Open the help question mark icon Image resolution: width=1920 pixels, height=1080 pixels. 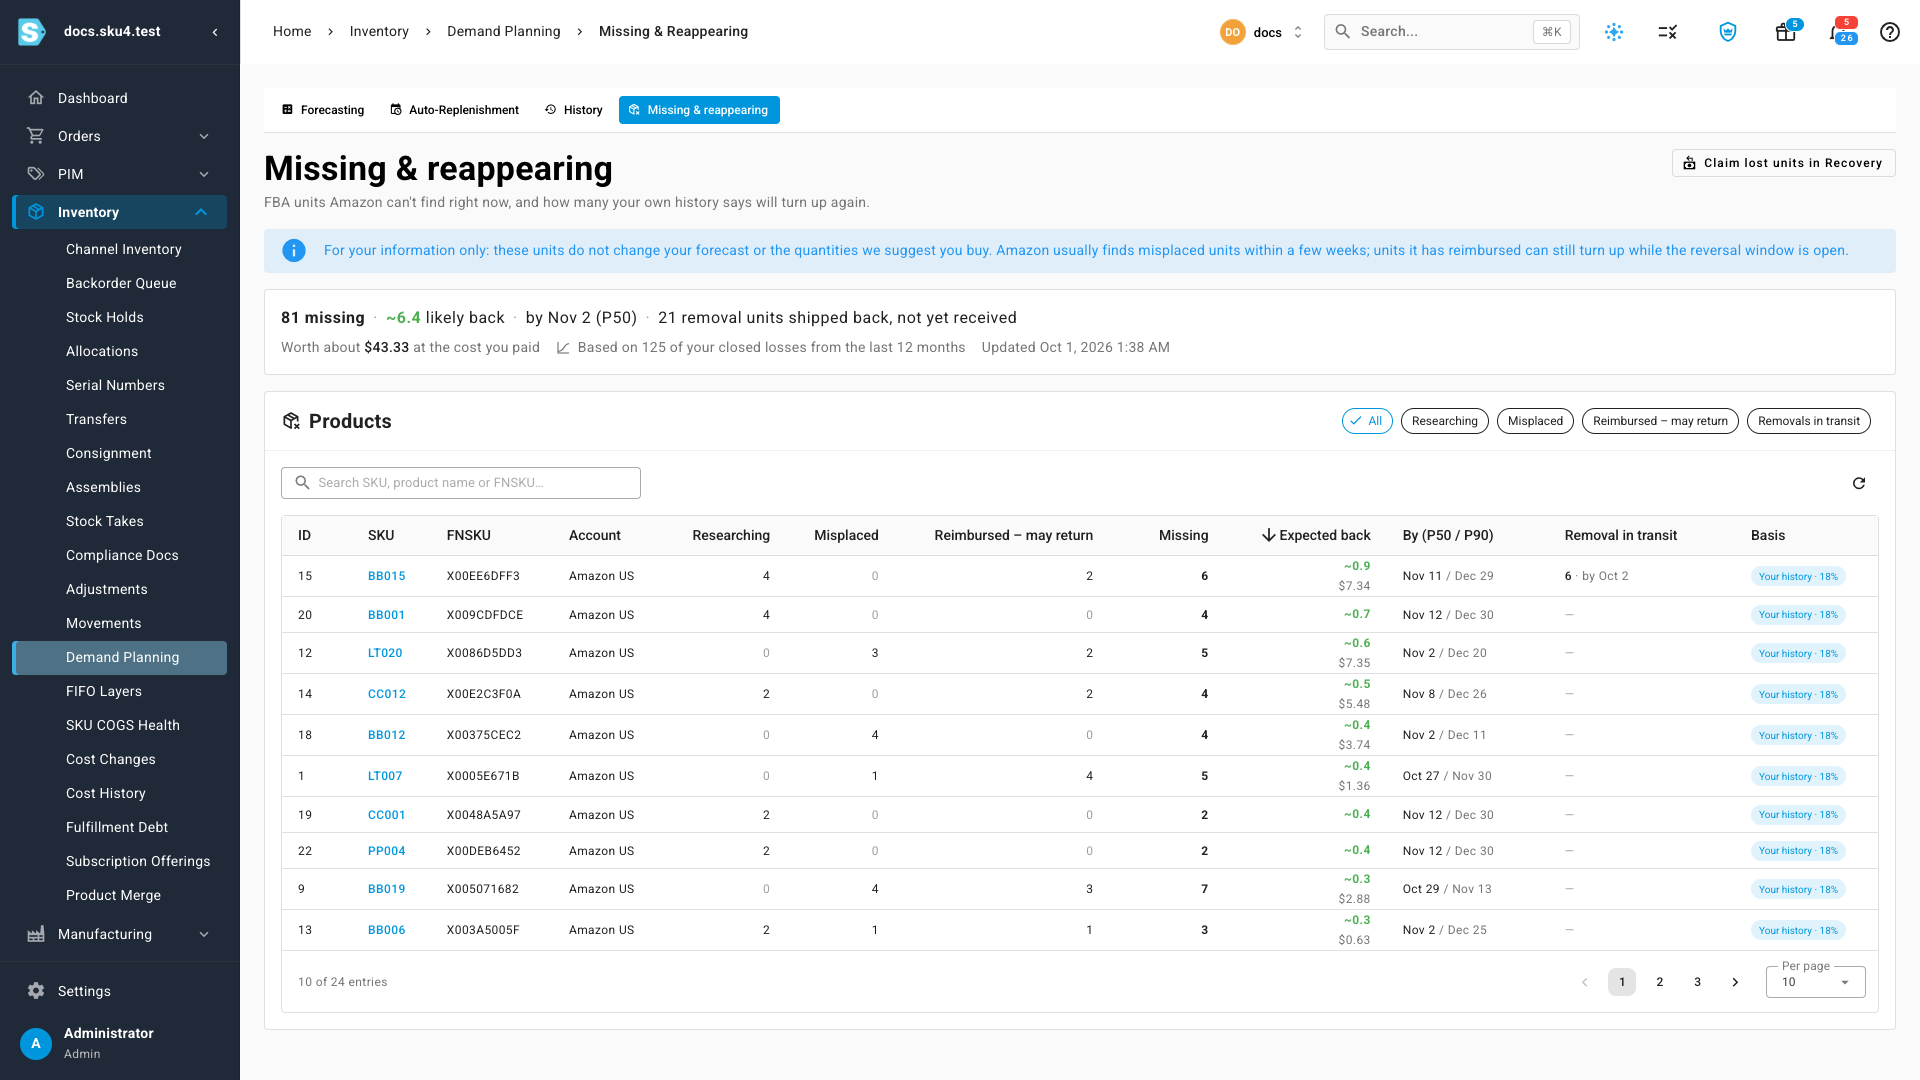[1890, 32]
